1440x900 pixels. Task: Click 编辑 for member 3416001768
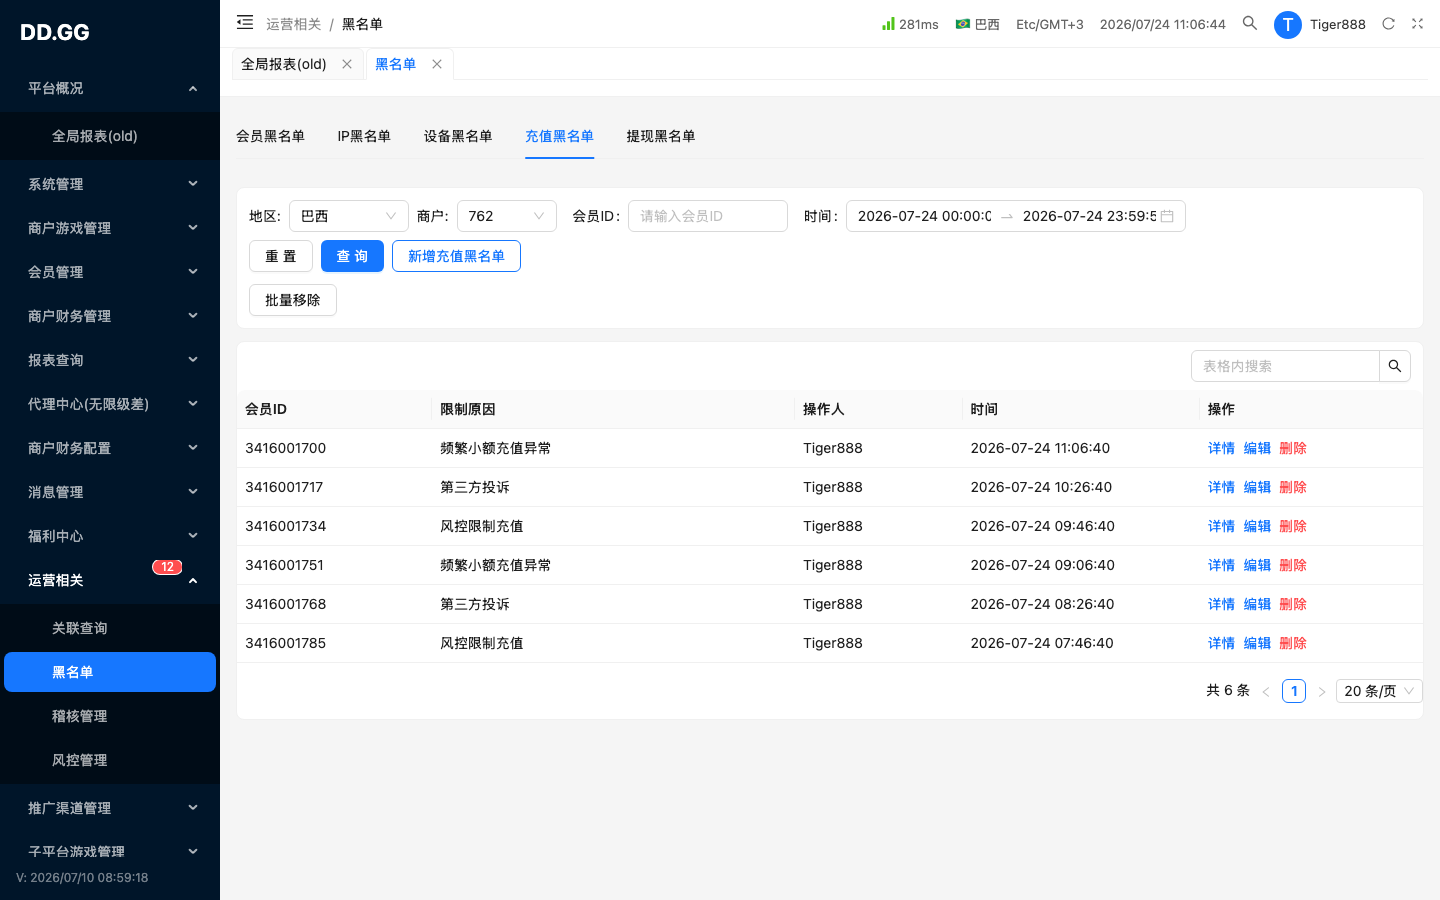tap(1257, 604)
